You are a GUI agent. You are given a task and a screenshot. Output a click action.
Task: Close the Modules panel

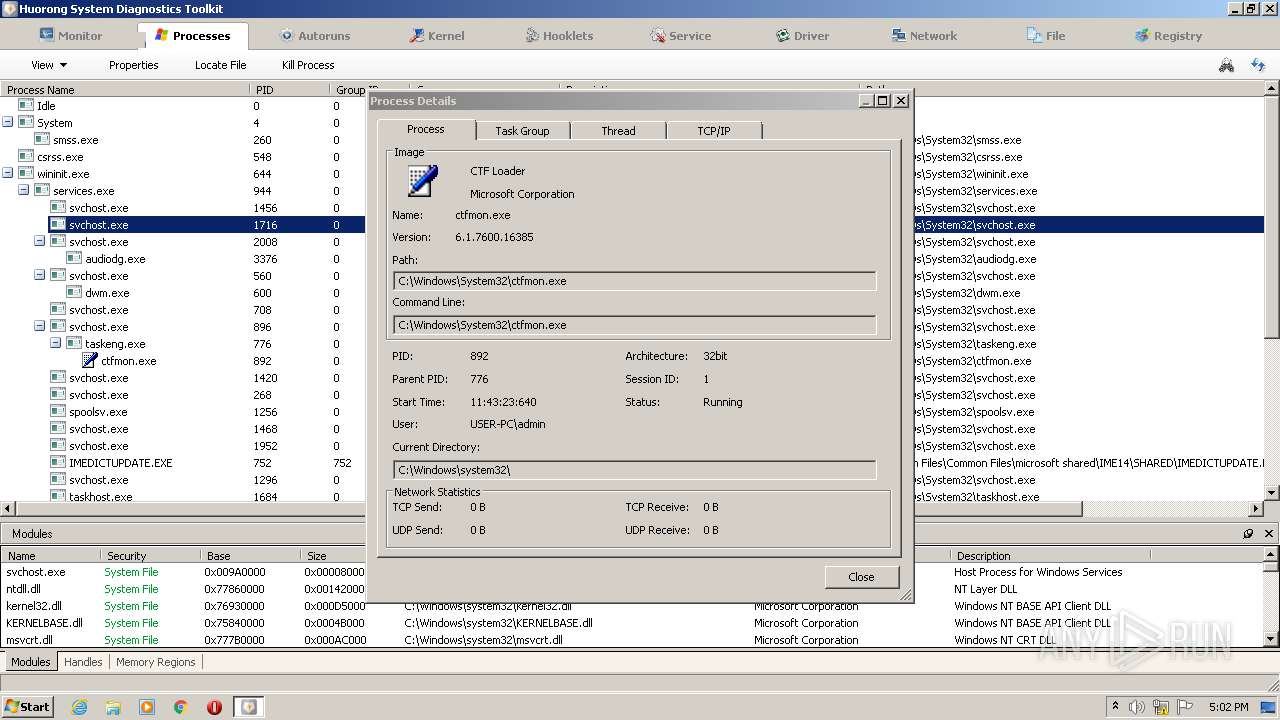(1268, 534)
